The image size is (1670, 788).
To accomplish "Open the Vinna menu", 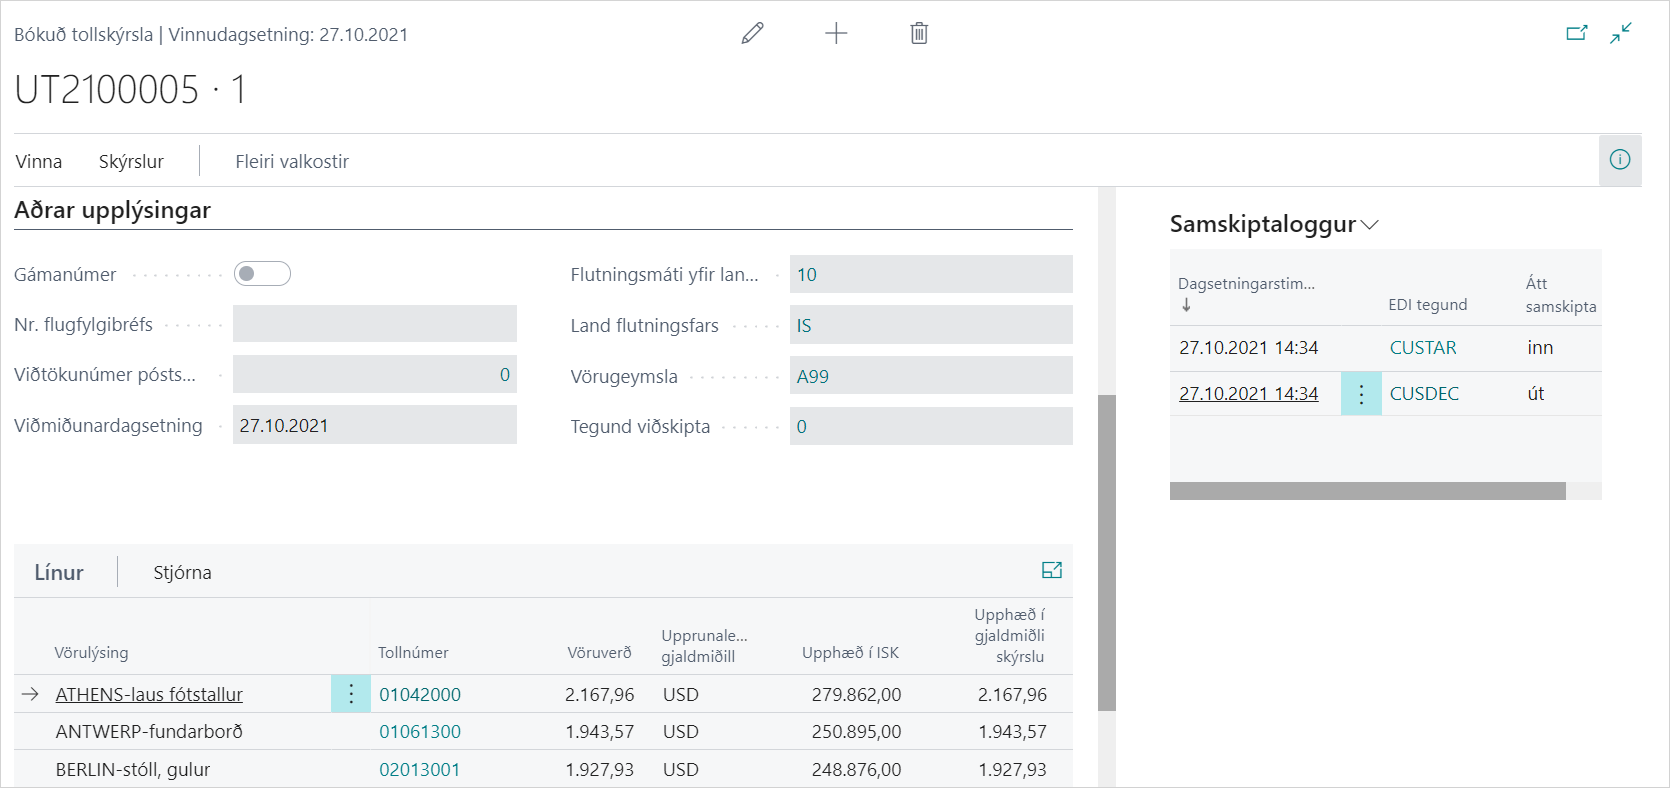I will (39, 162).
